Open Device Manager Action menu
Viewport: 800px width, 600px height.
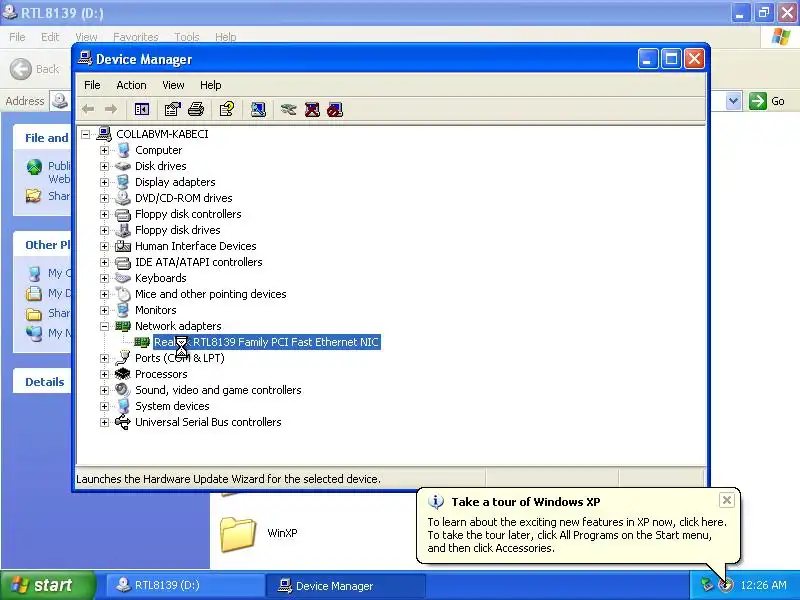click(131, 85)
